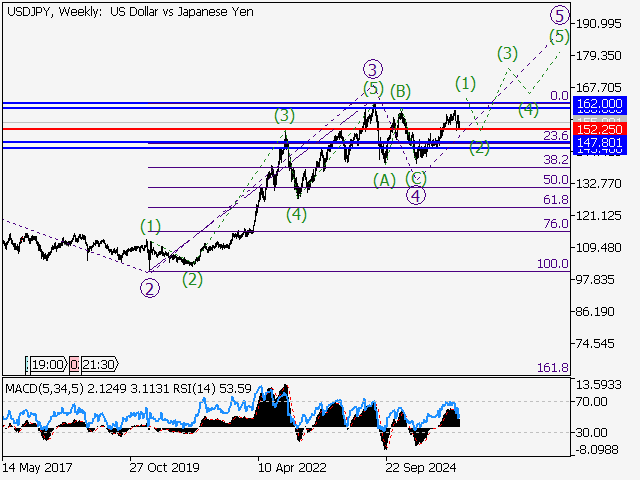
Task: Click the green (C) wave label
Action: click(417, 178)
